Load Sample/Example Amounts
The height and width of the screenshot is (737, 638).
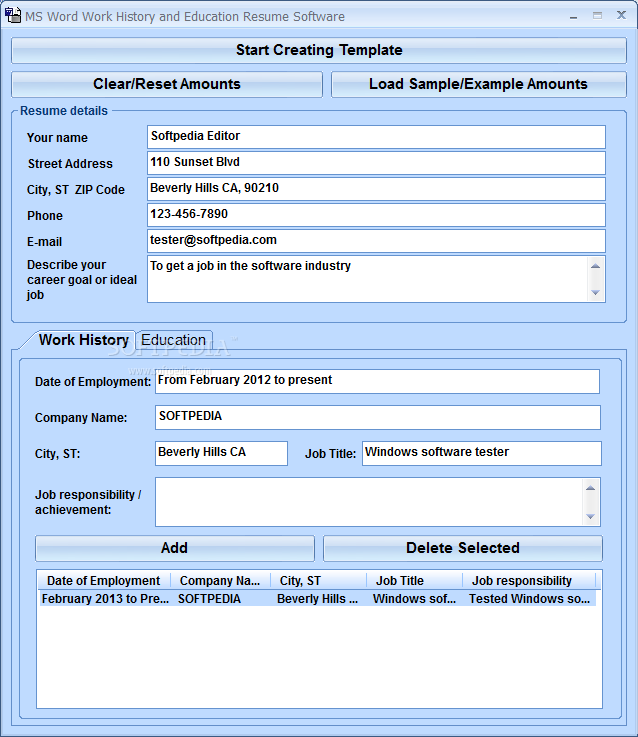[x=479, y=84]
